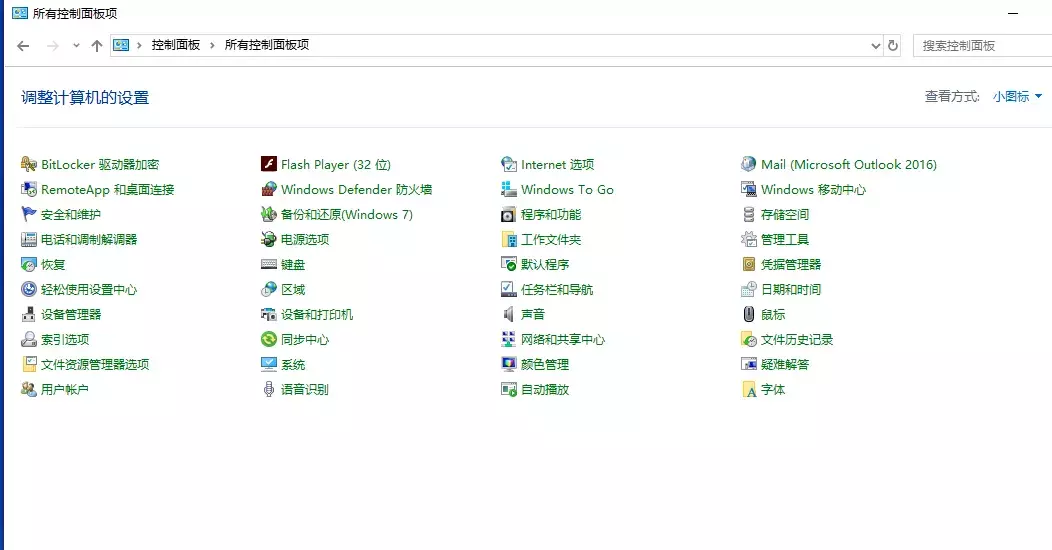Image resolution: width=1052 pixels, height=550 pixels.
Task: Click the Windows To Go icon
Action: pos(509,189)
